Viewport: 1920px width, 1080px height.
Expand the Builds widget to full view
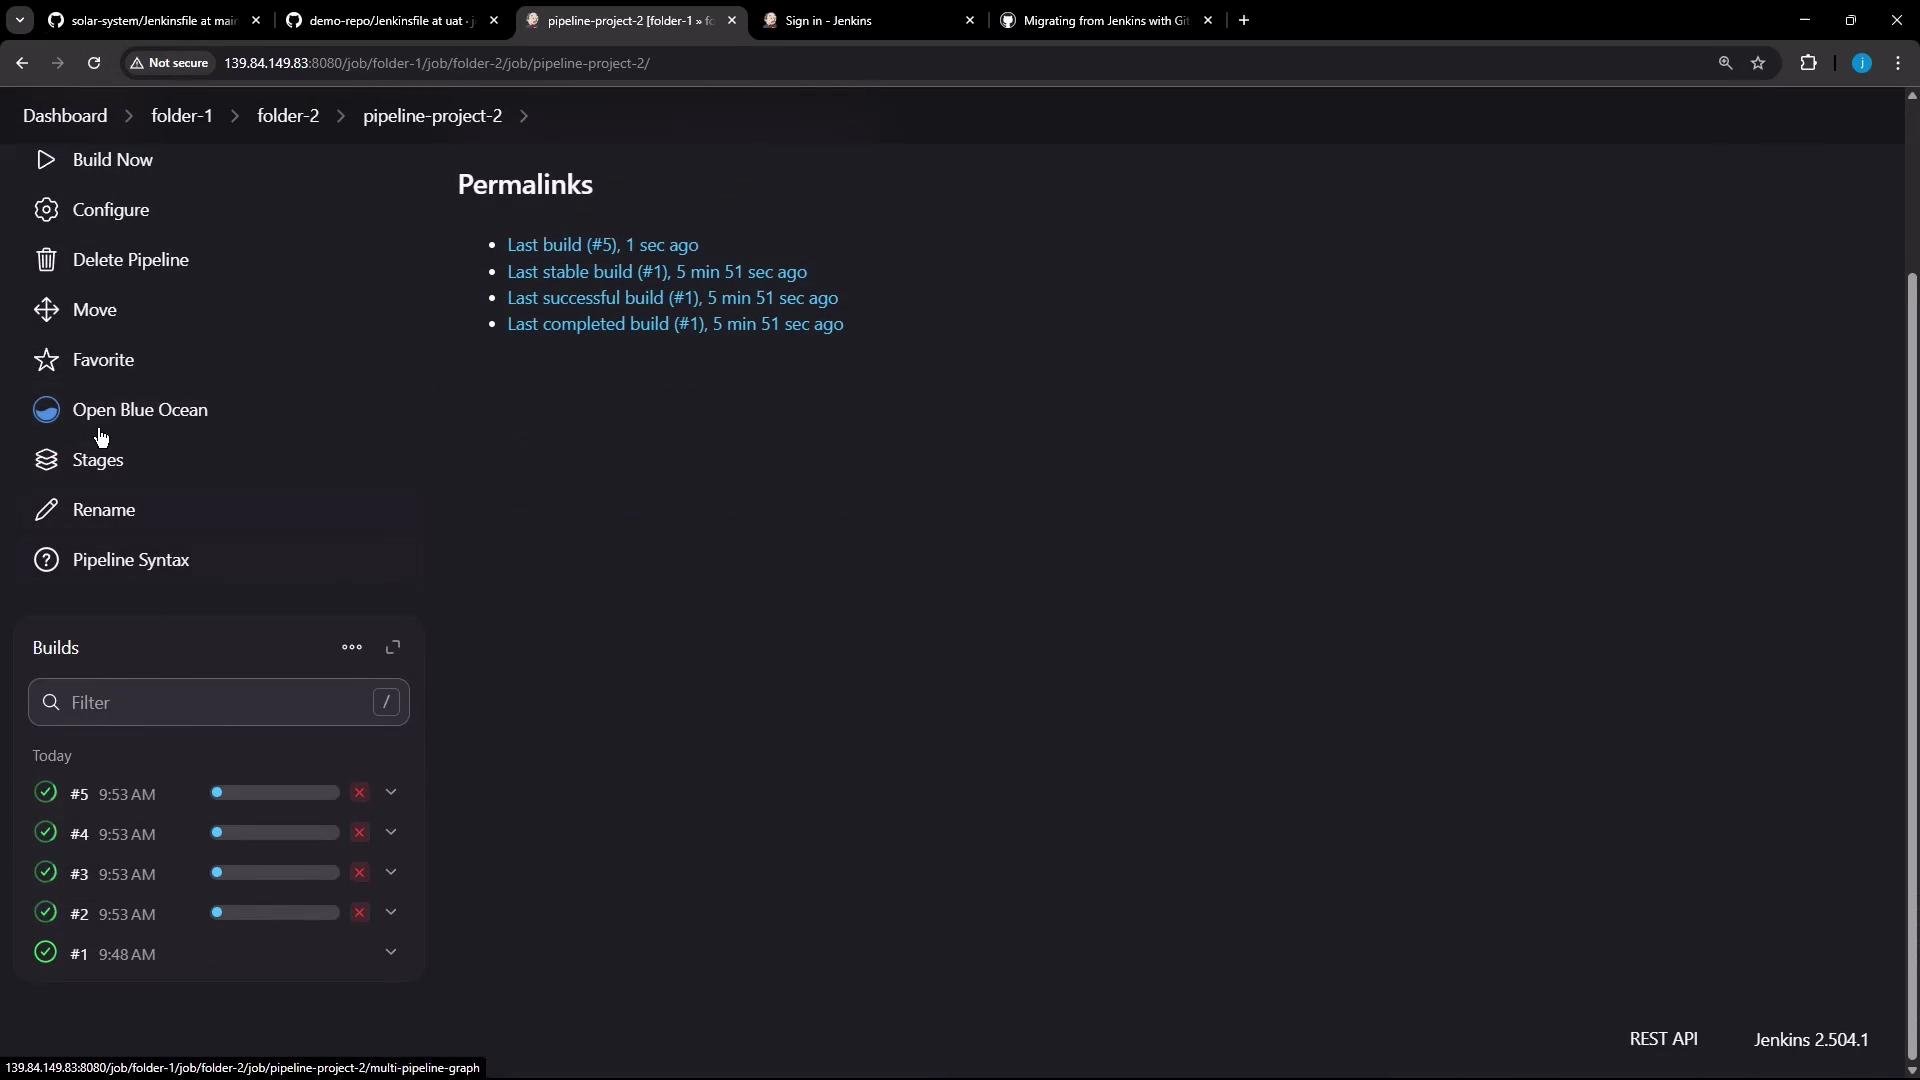pos(393,648)
